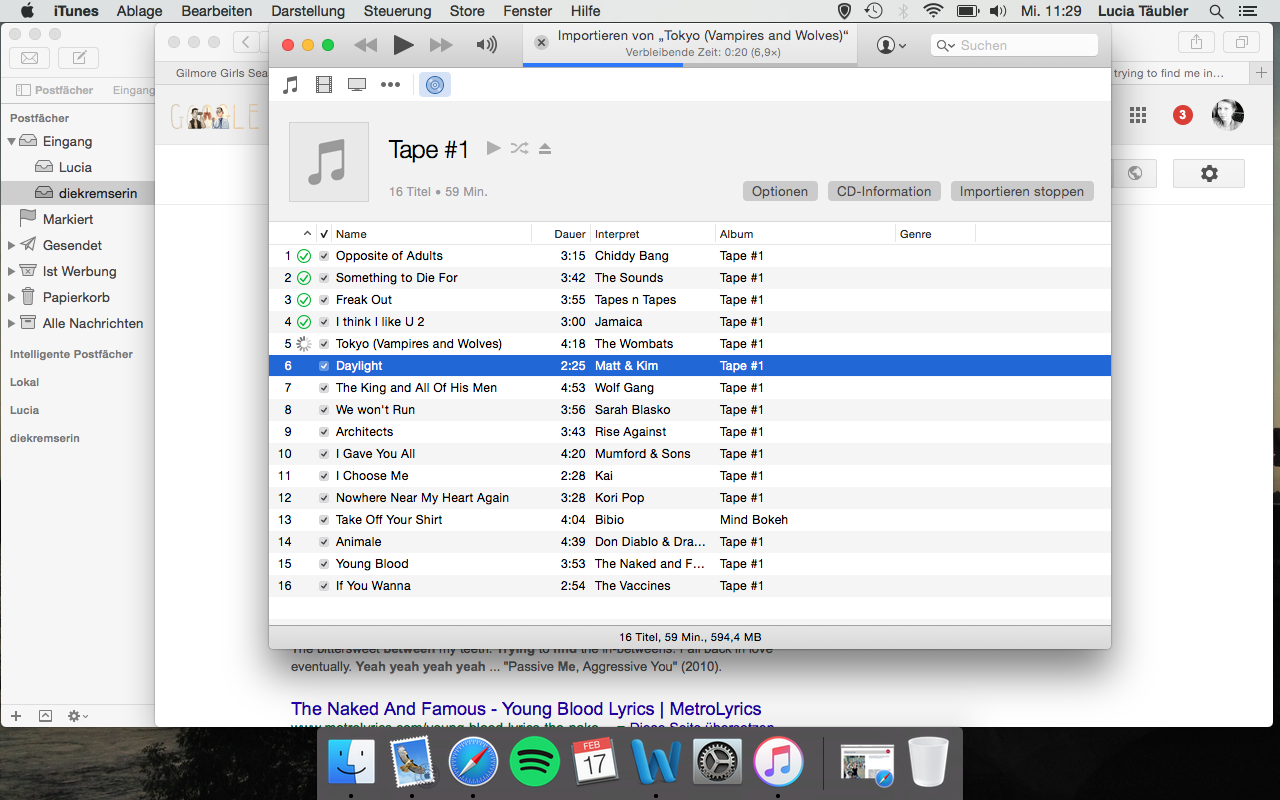1280x800 pixels.
Task: Open the TV Shows library icon
Action: tap(357, 85)
